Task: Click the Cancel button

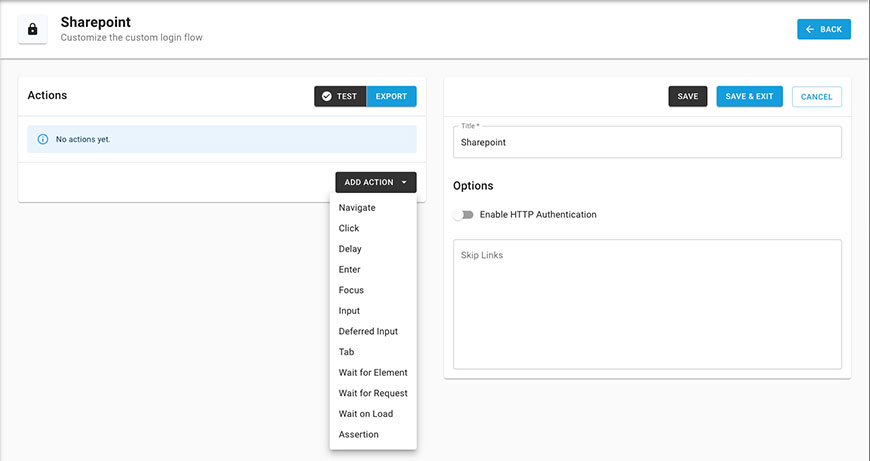Action: pyautogui.click(x=816, y=96)
